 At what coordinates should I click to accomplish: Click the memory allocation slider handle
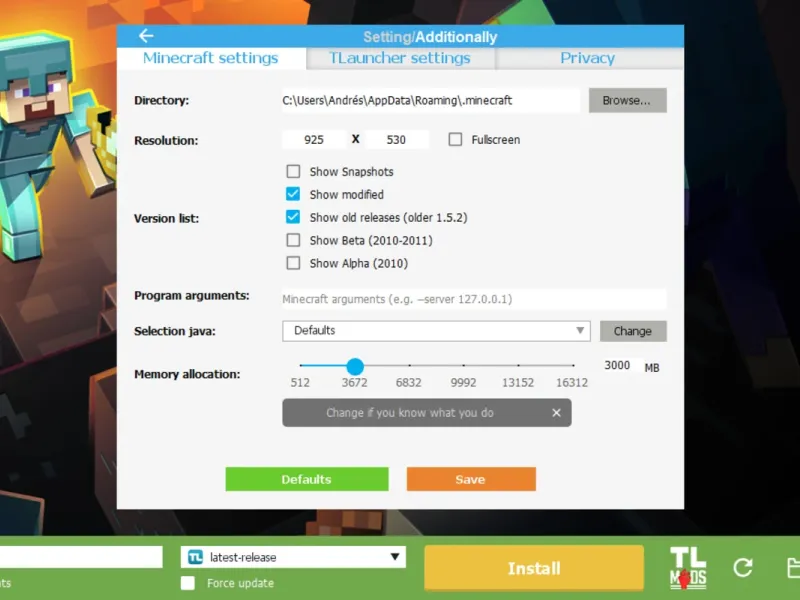pos(355,366)
